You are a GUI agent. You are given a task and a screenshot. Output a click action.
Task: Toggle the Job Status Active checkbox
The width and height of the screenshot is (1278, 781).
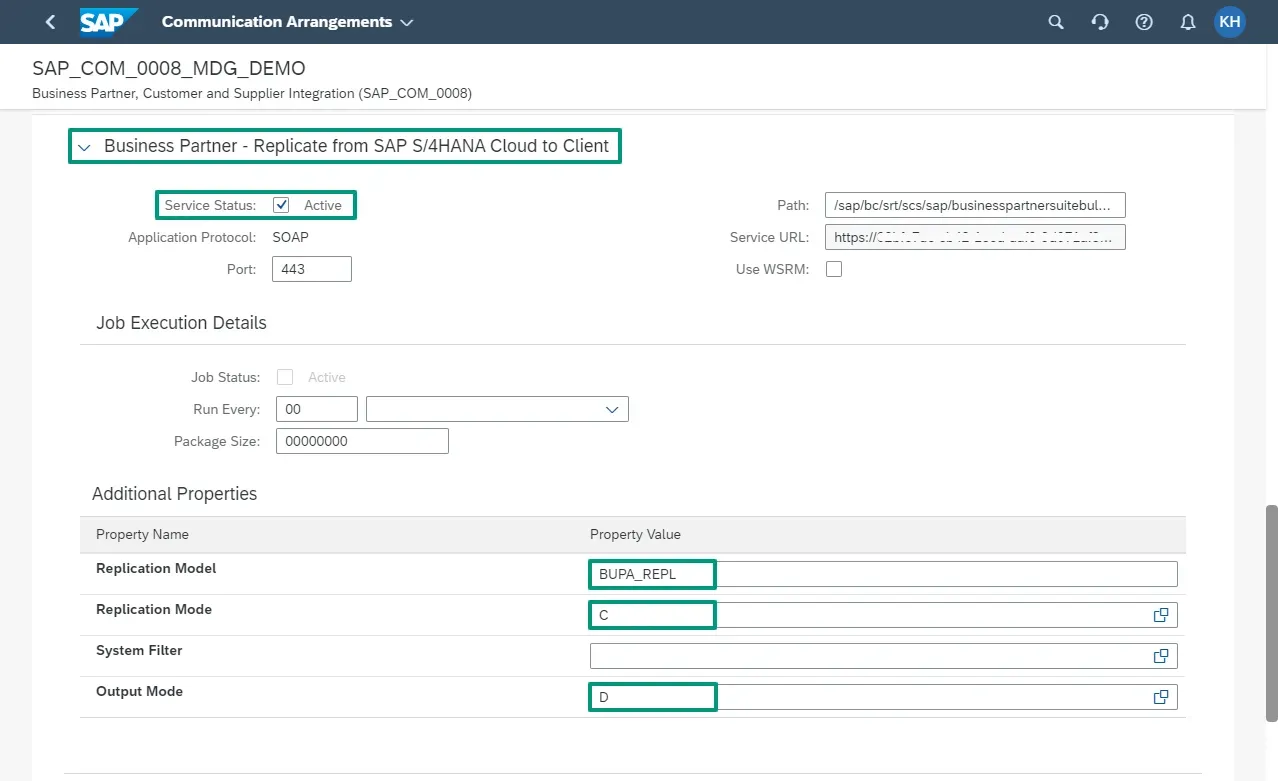click(x=285, y=377)
